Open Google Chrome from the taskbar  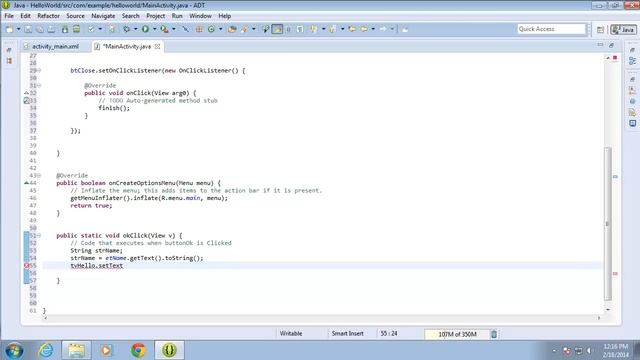138,350
